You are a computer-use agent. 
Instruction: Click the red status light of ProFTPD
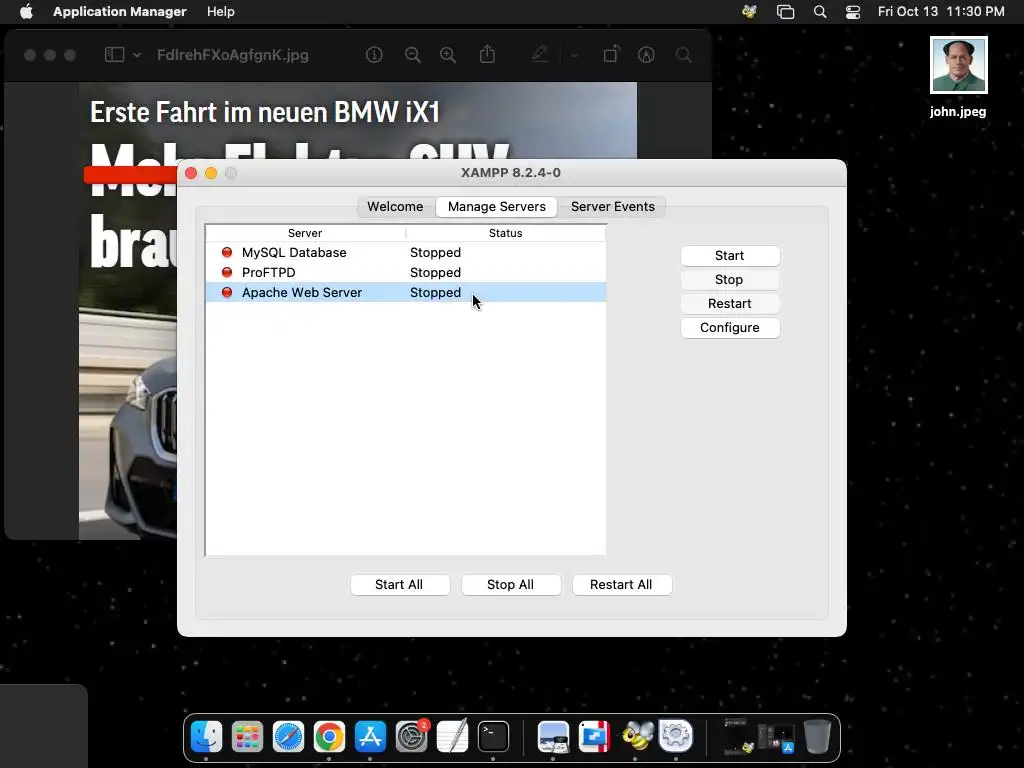(227, 272)
